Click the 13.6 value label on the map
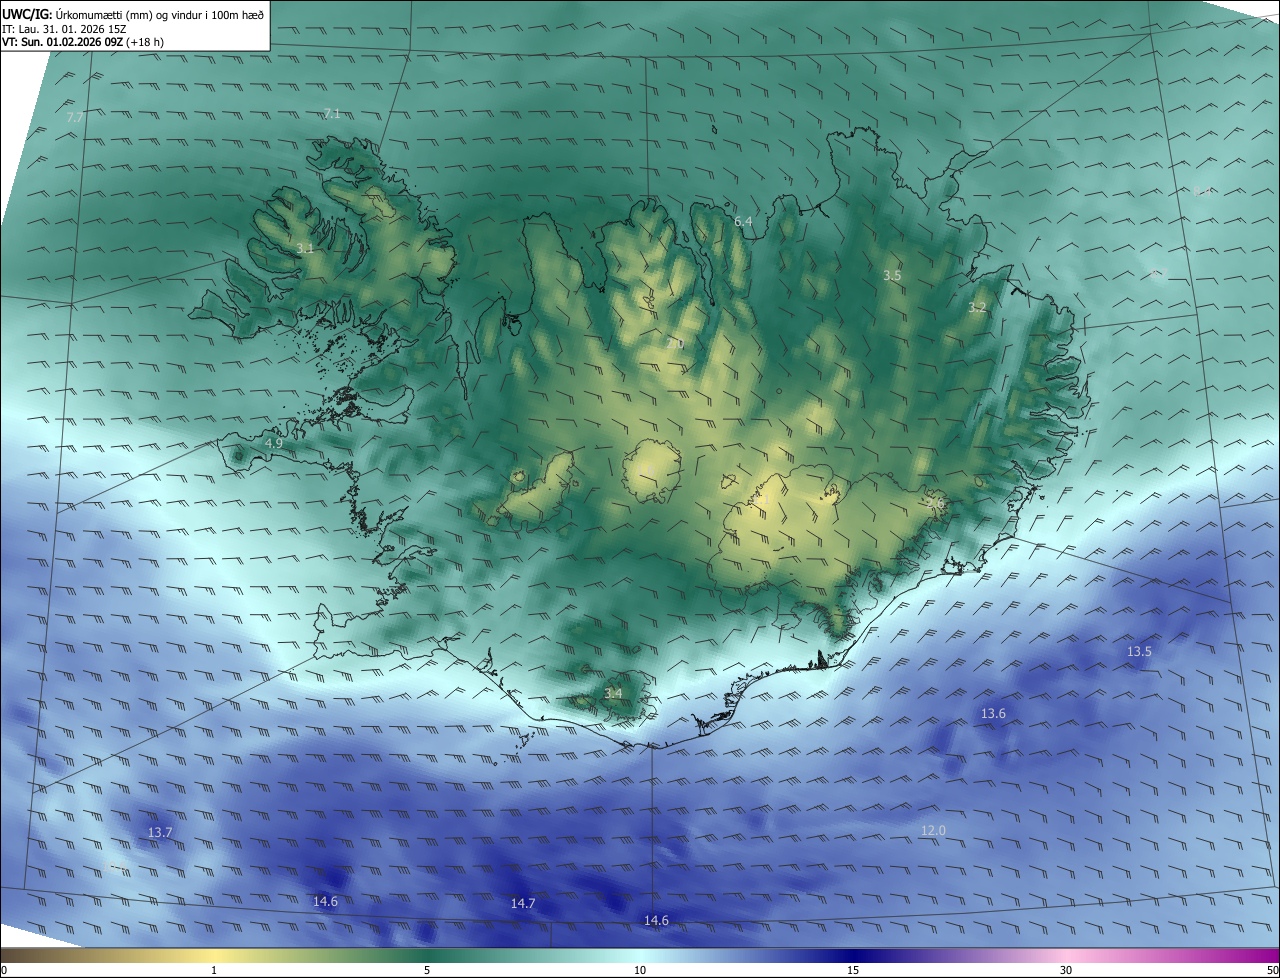 coord(993,713)
